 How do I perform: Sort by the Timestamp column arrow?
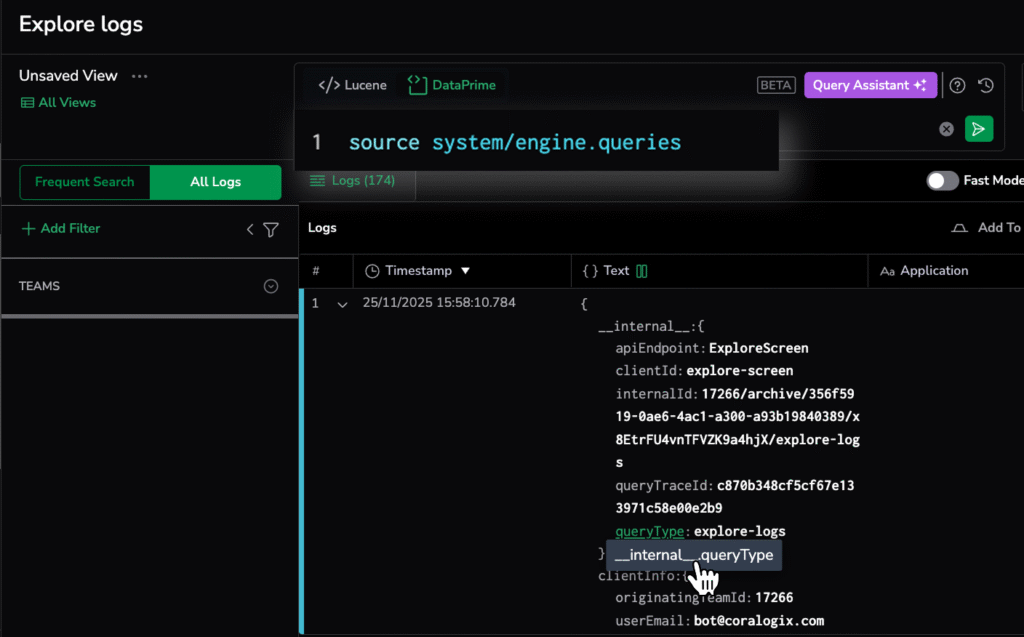pyautogui.click(x=465, y=271)
